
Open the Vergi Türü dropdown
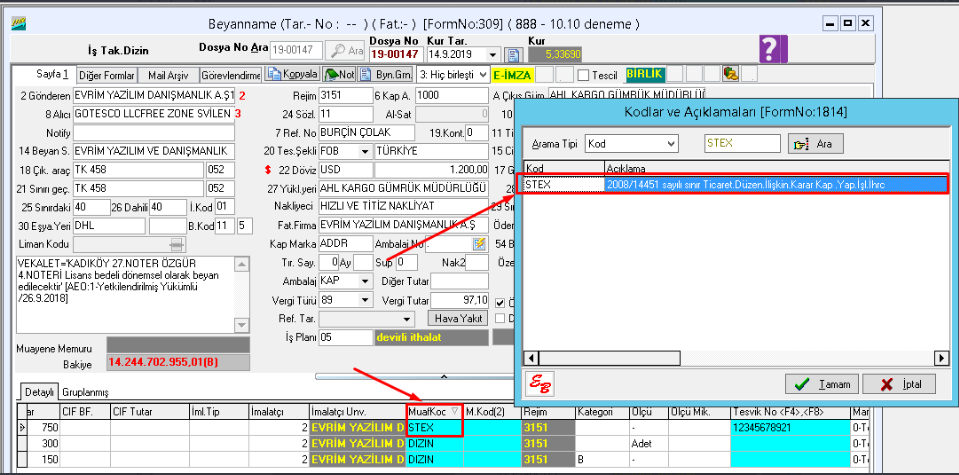[365, 299]
